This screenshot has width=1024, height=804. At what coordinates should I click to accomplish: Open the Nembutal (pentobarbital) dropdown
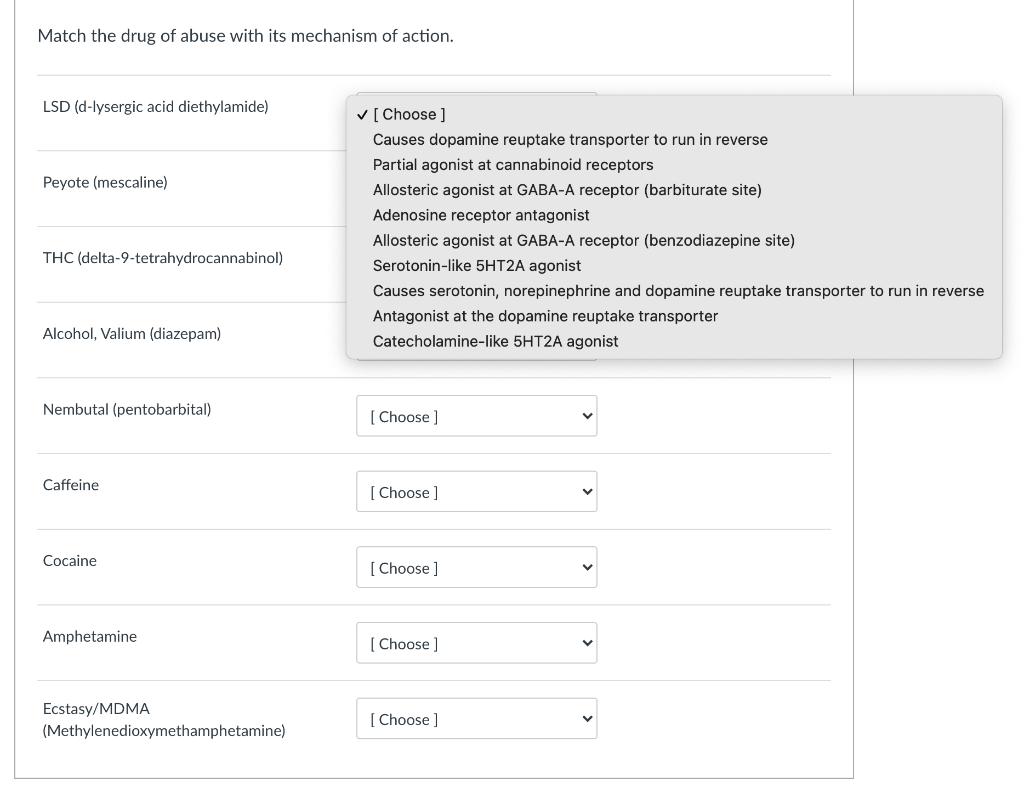pyautogui.click(x=476, y=416)
